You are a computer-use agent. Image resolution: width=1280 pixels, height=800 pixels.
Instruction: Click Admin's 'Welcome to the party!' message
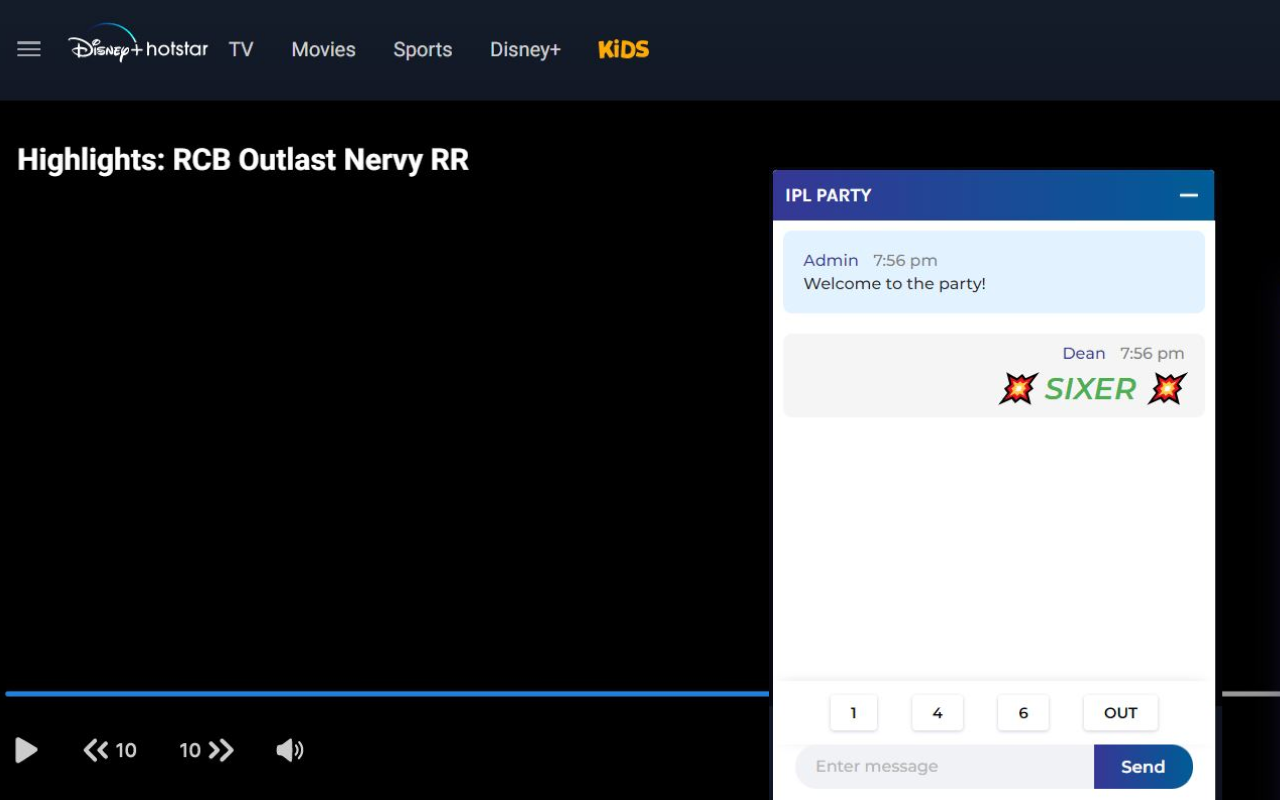994,272
